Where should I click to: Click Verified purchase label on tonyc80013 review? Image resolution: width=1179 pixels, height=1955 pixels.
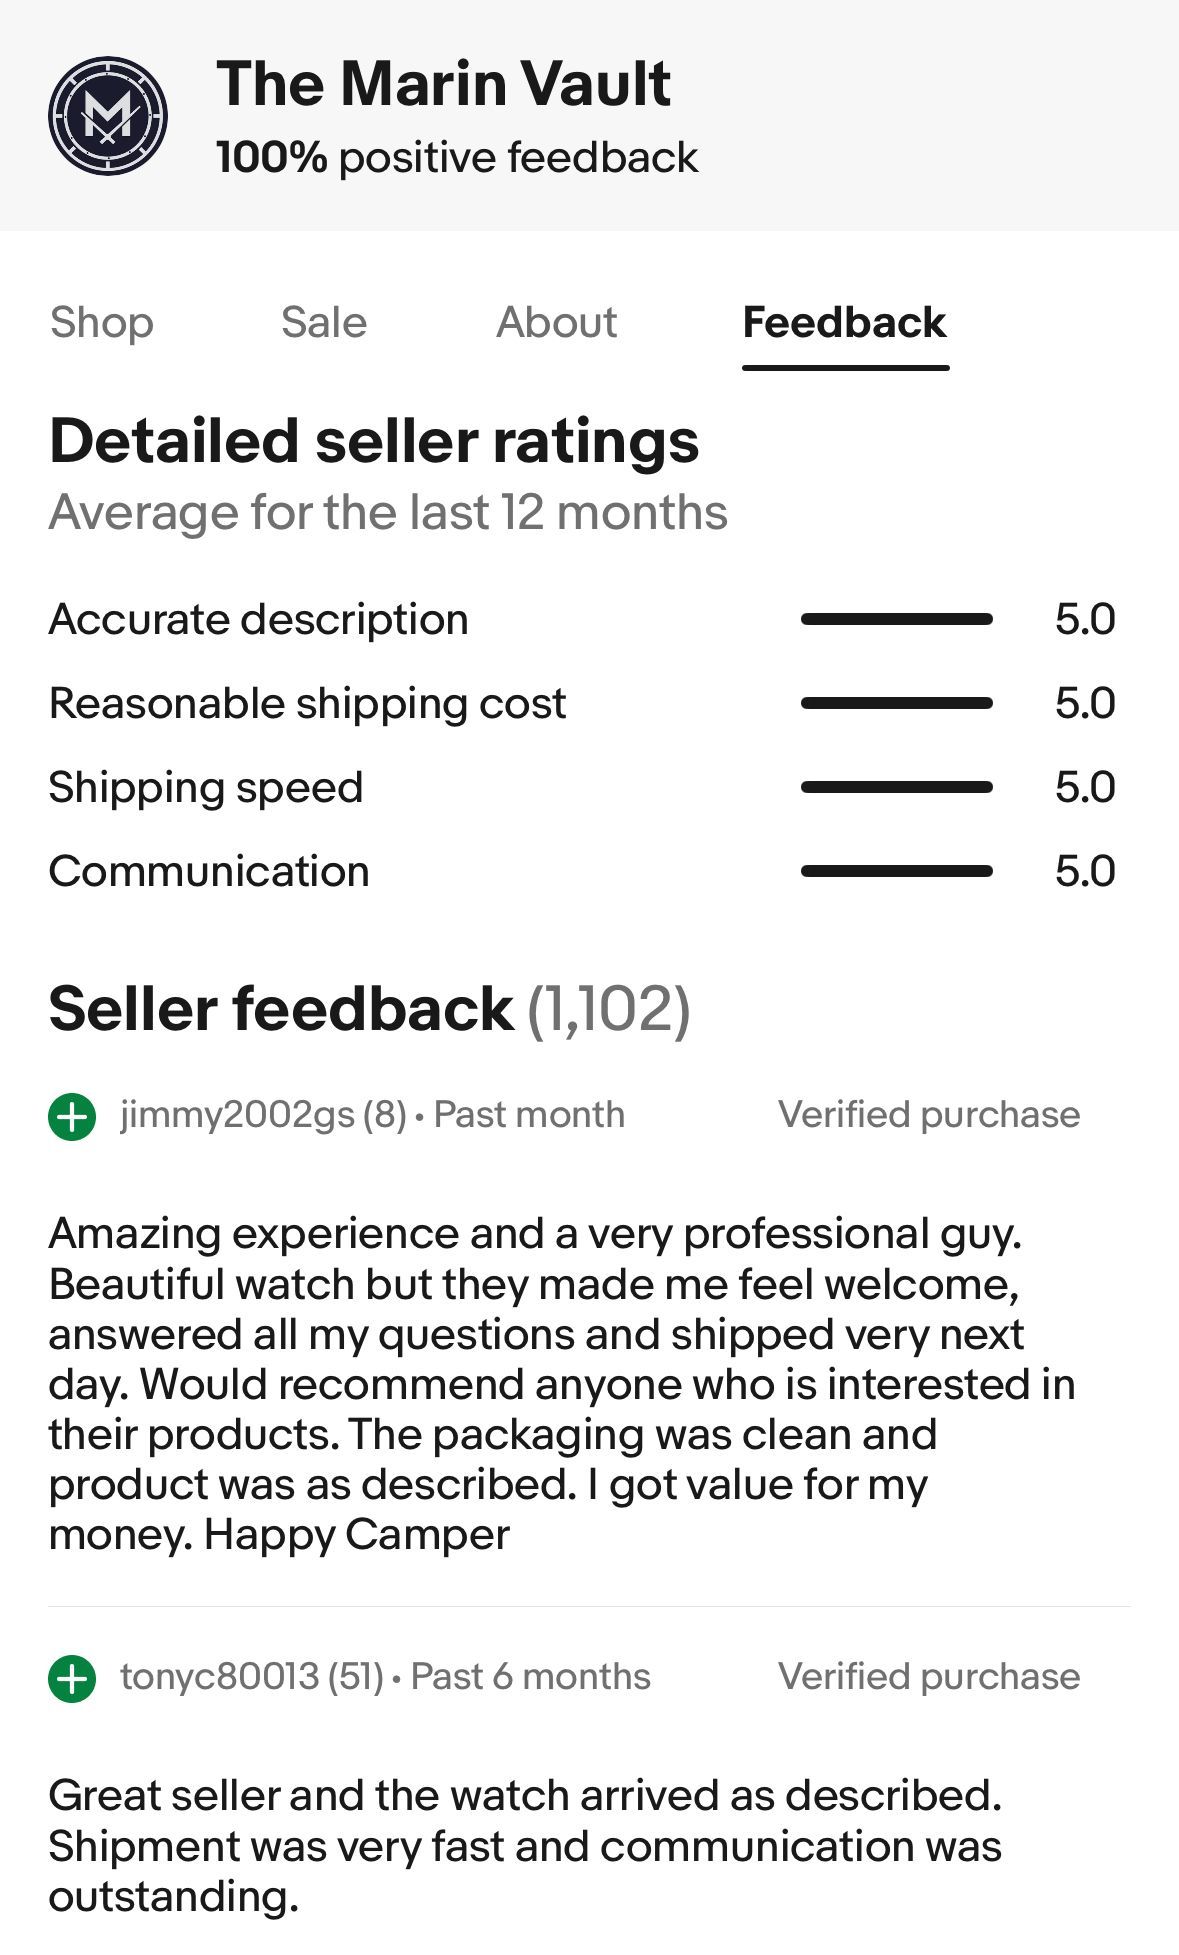[x=929, y=1677]
